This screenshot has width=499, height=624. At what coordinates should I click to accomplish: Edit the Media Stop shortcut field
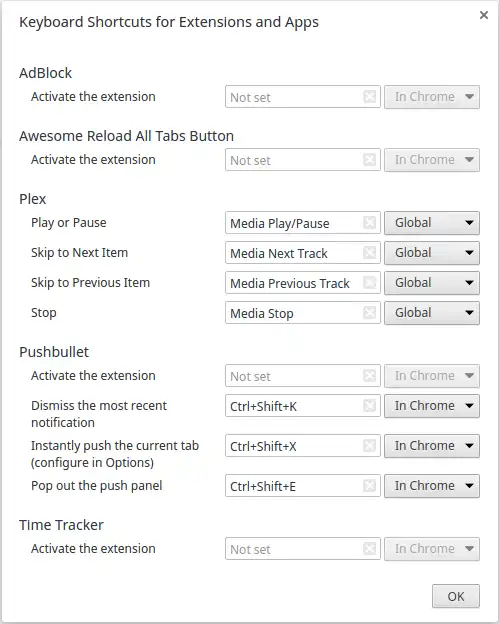point(303,313)
